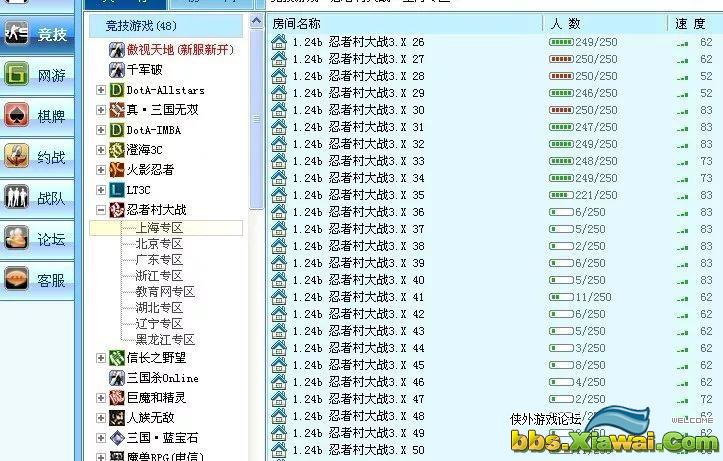The image size is (723, 461).
Task: Open 傲视天地 (新服新开) game entry
Action: (178, 49)
